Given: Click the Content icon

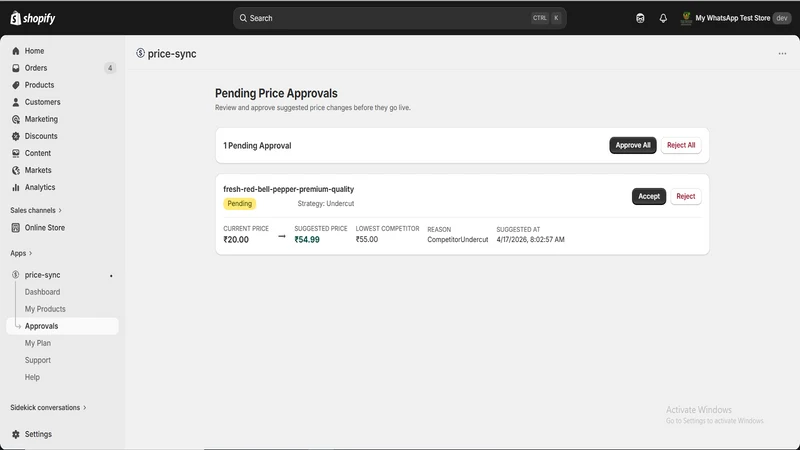Looking at the screenshot, I should point(16,153).
